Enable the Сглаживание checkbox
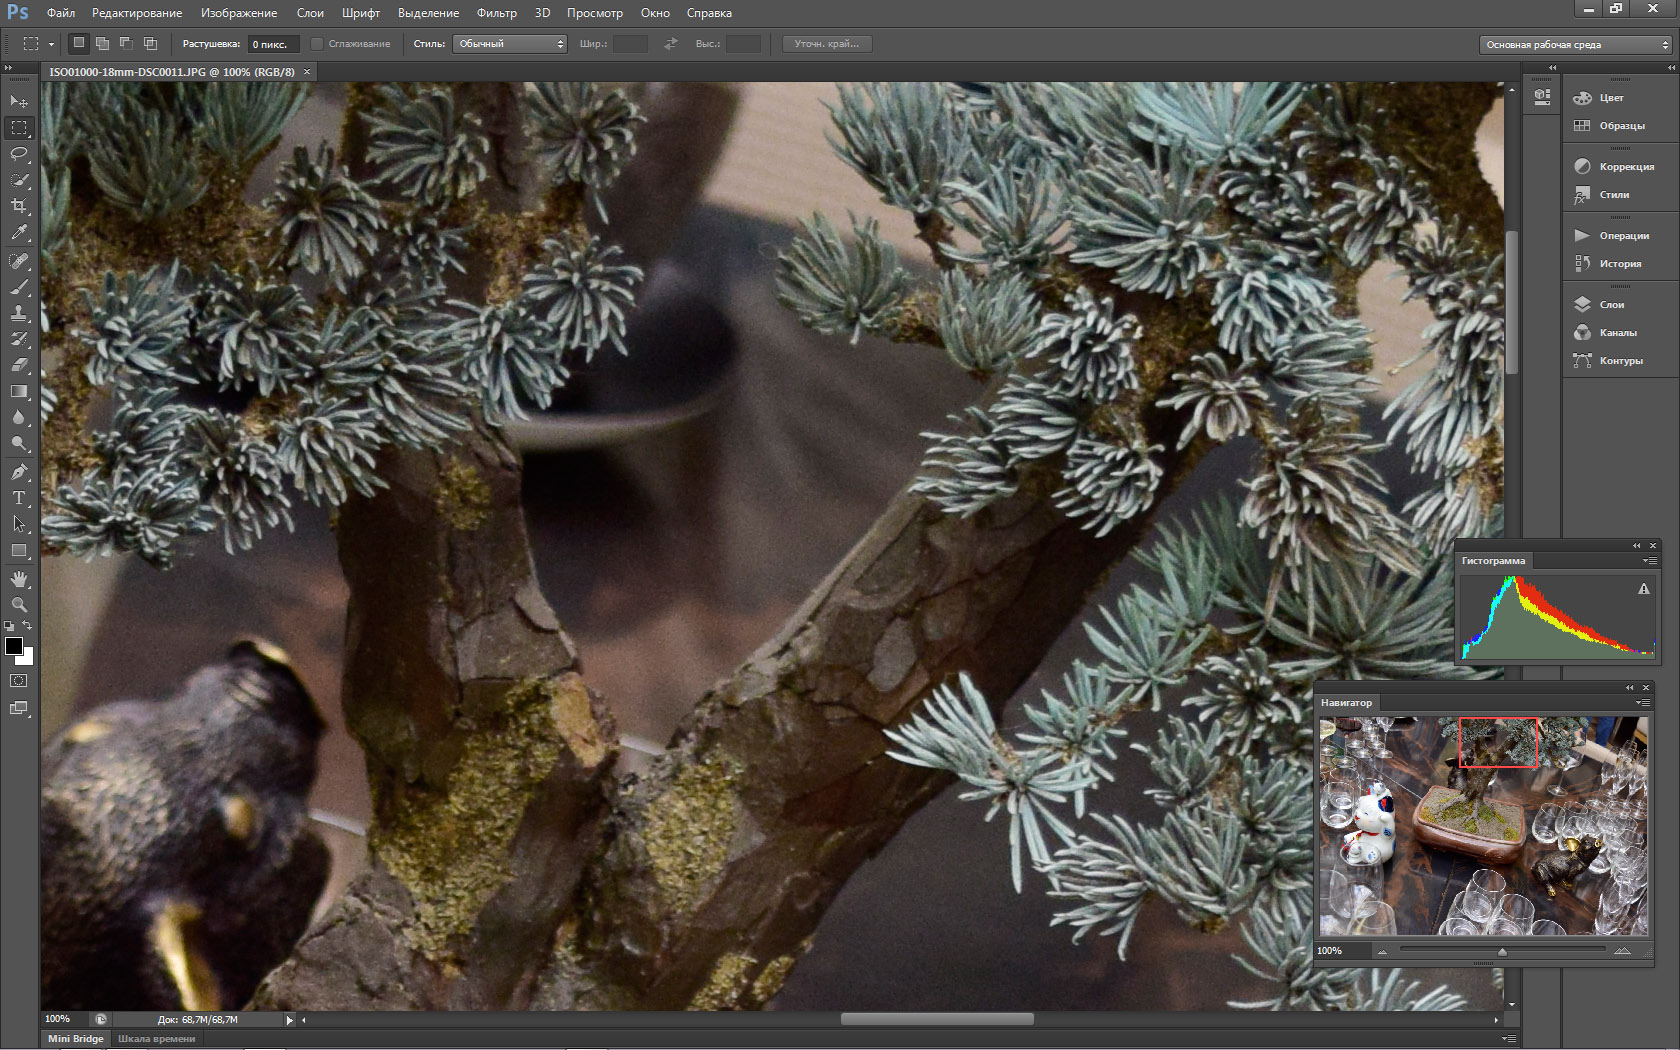This screenshot has width=1680, height=1050. pyautogui.click(x=317, y=44)
